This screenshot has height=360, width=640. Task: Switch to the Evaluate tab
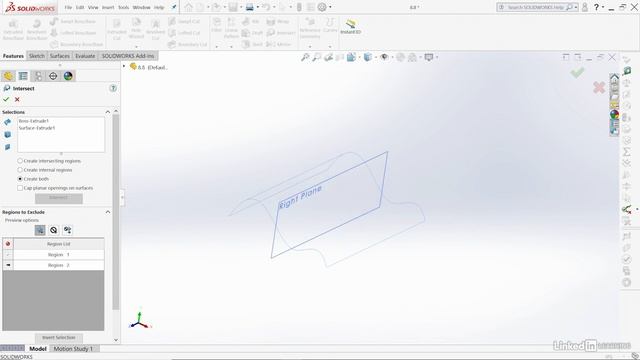85,56
